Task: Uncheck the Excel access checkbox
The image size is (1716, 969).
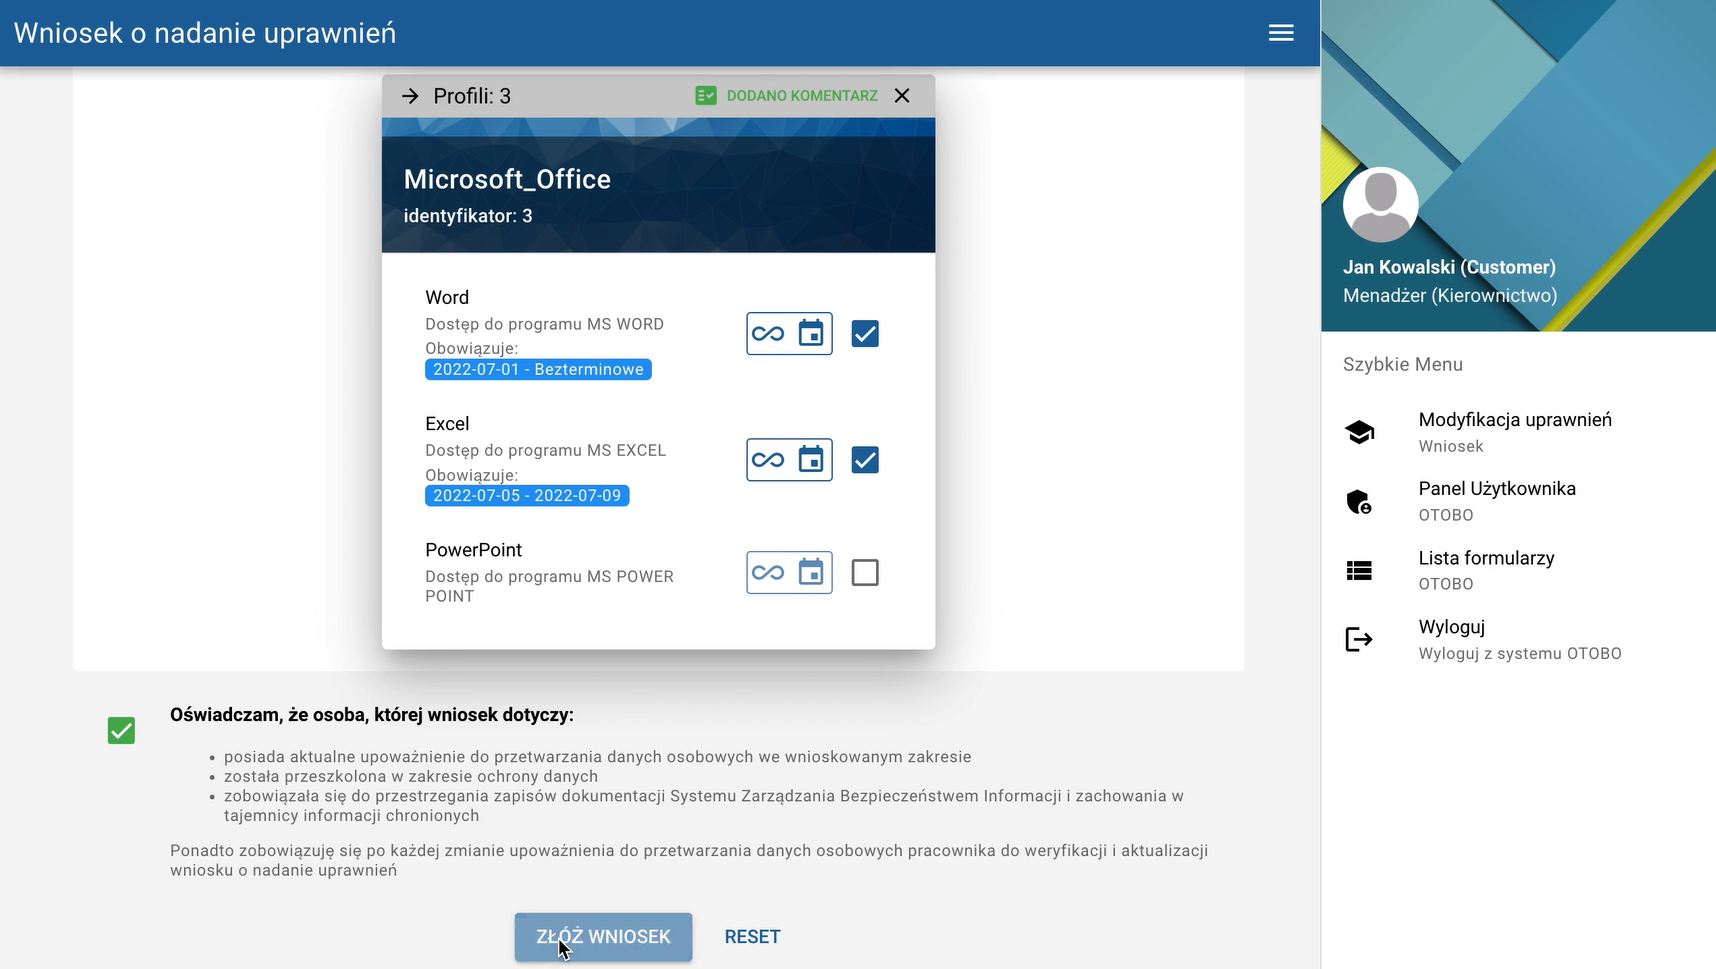Action: (865, 460)
